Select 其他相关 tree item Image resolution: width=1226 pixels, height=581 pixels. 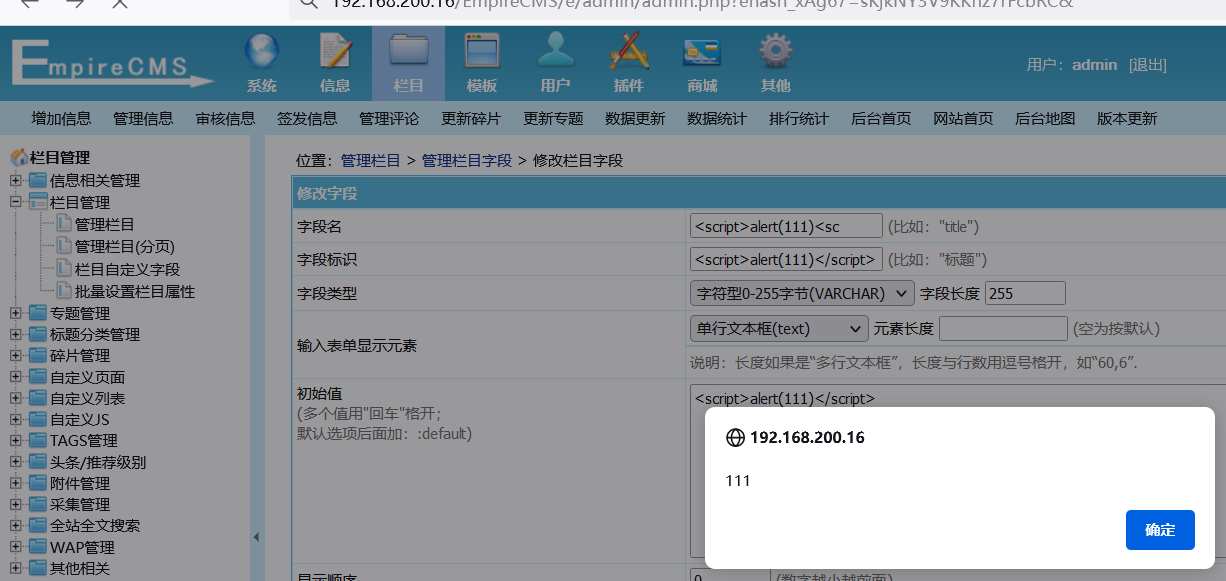coord(80,569)
